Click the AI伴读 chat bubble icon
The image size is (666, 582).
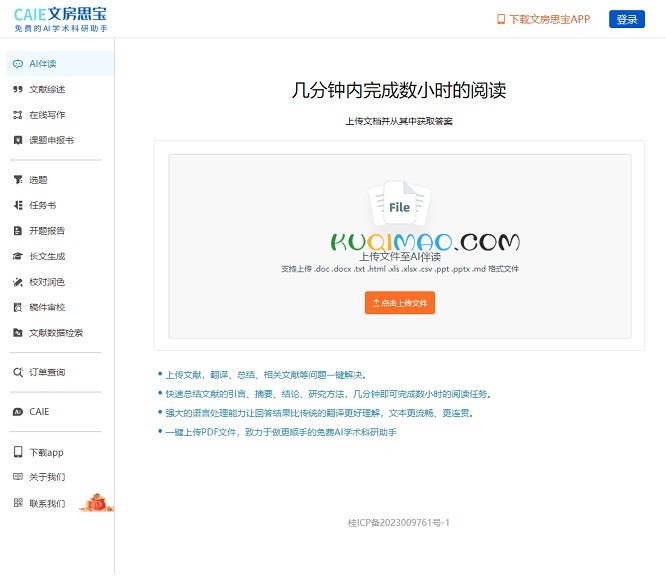coord(17,64)
